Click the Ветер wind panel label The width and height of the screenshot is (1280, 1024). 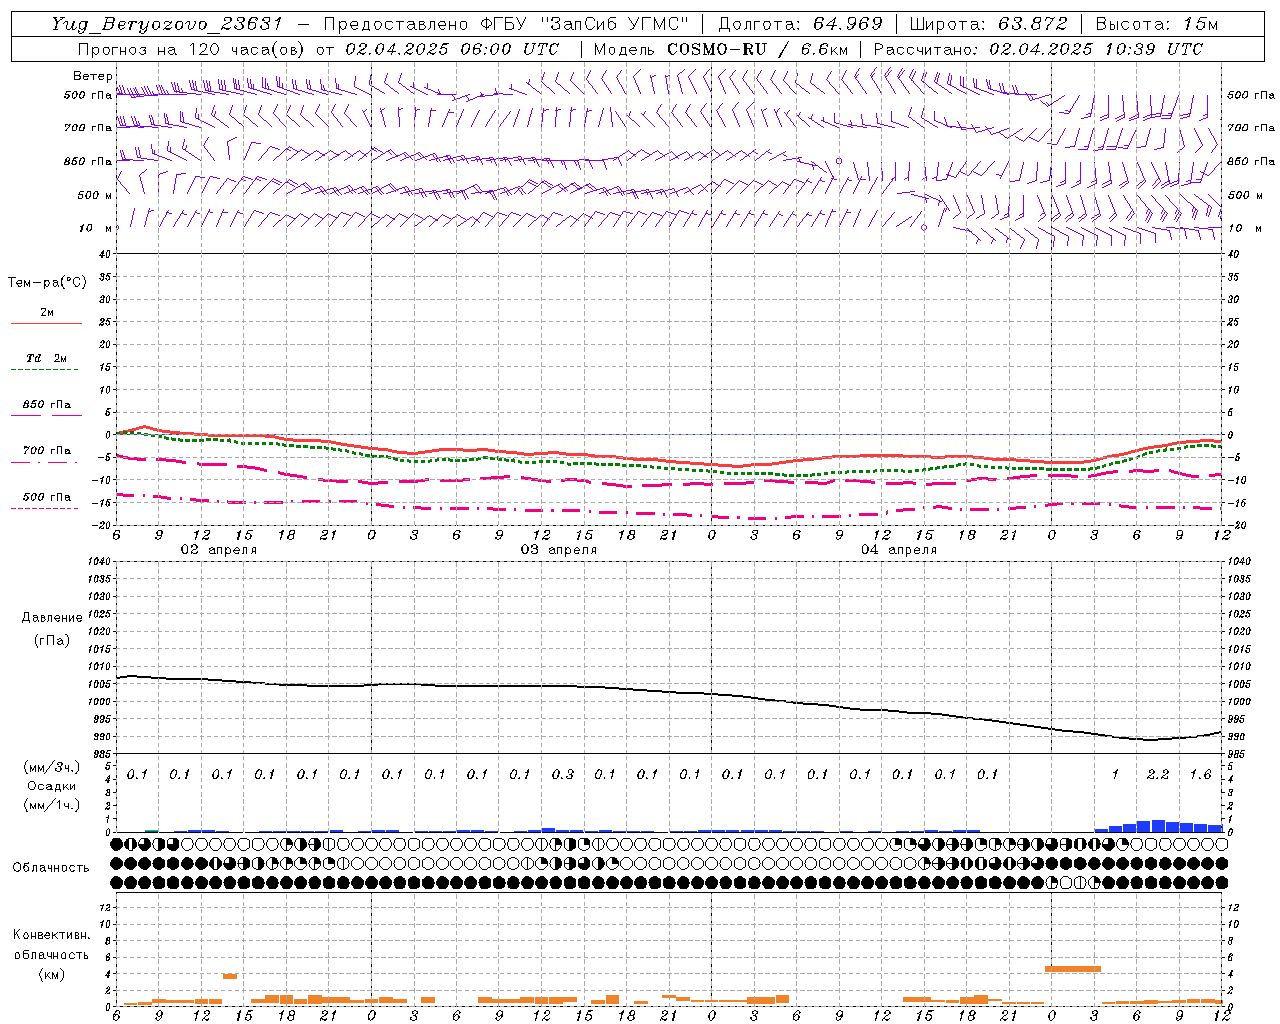pos(92,76)
